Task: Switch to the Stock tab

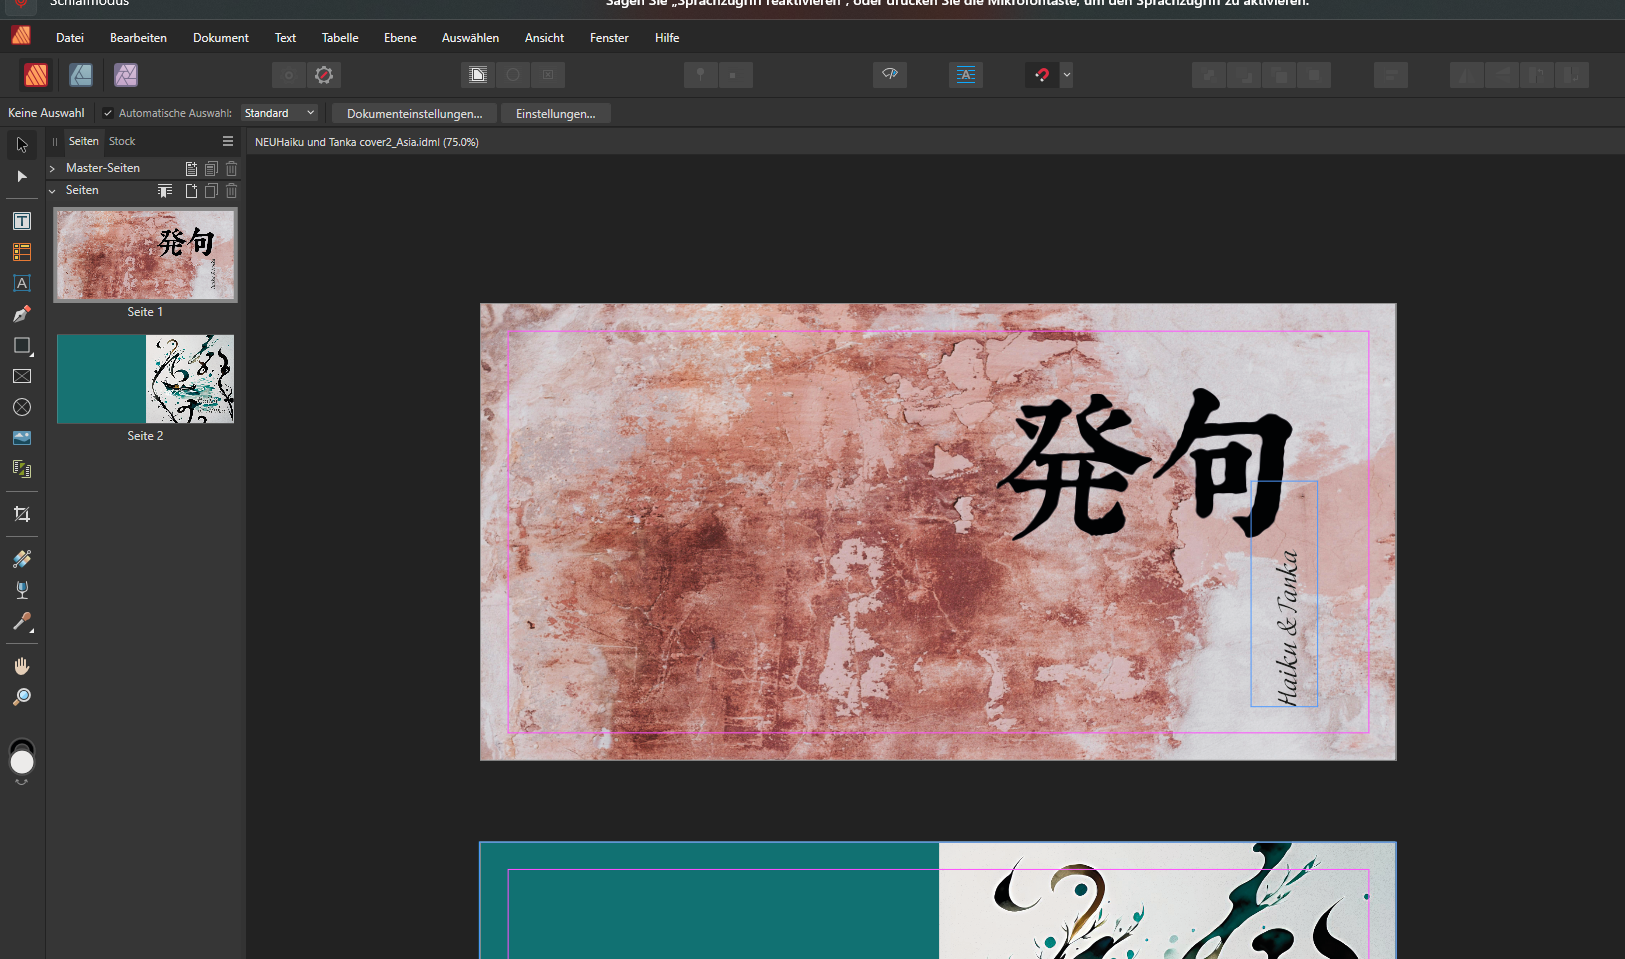Action: pyautogui.click(x=122, y=142)
